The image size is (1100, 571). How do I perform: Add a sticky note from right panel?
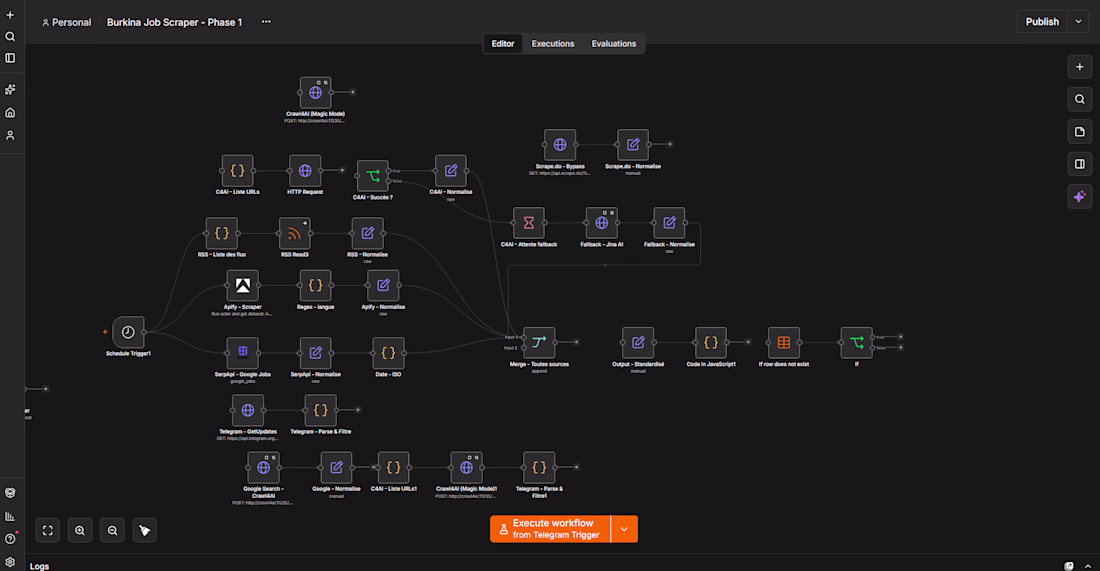pyautogui.click(x=1080, y=132)
